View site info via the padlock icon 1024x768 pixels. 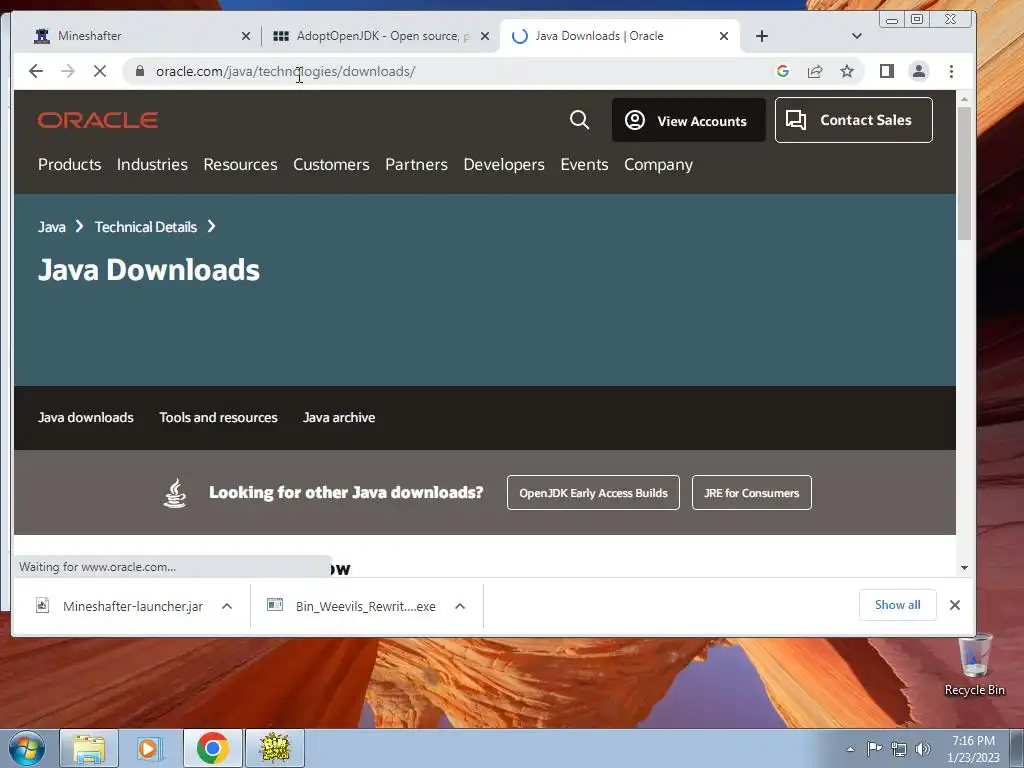pos(140,71)
